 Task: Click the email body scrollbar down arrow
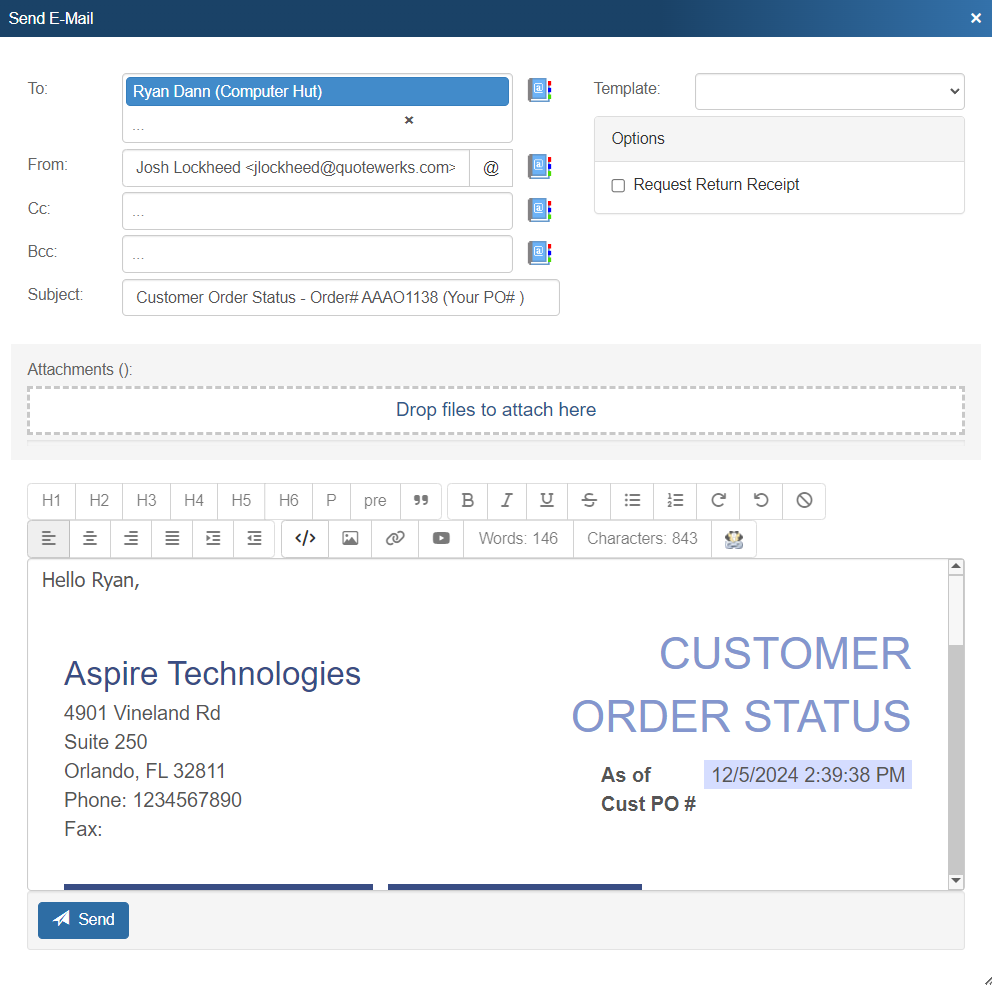(x=956, y=881)
